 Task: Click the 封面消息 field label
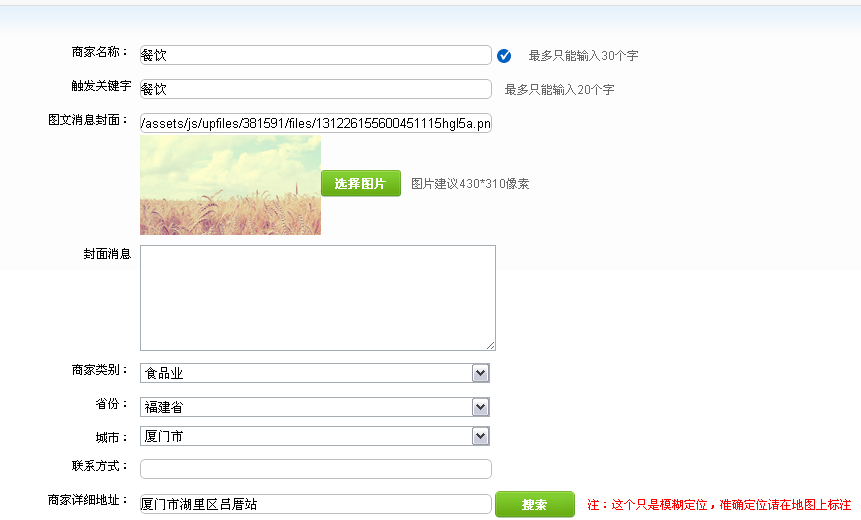click(x=106, y=254)
